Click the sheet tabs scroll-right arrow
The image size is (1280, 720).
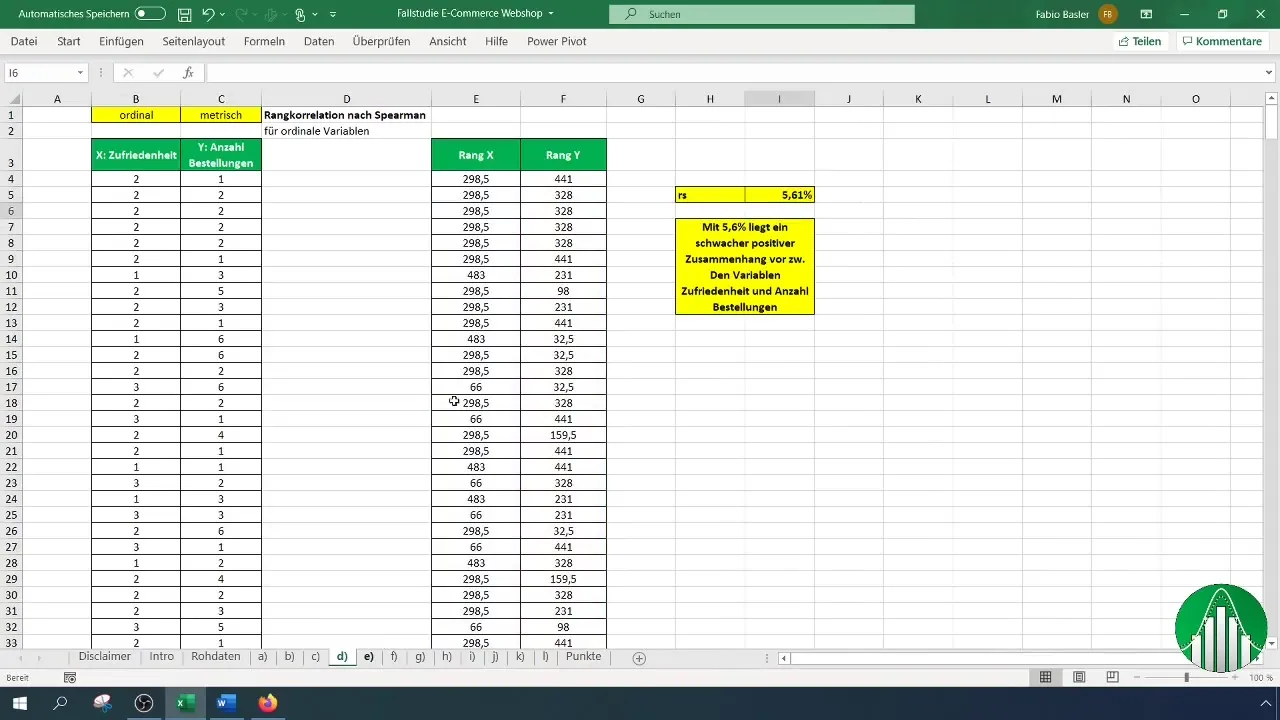point(39,658)
